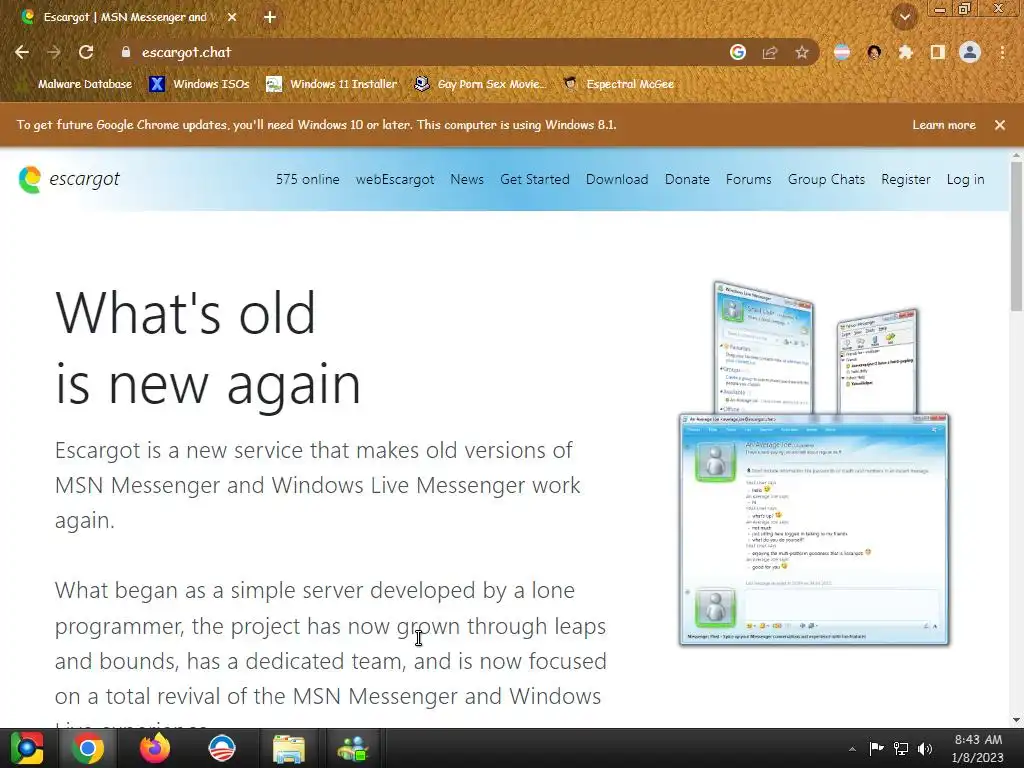Open the avatar face extension icon
Screen dimensions: 1024x768
coord(874,52)
